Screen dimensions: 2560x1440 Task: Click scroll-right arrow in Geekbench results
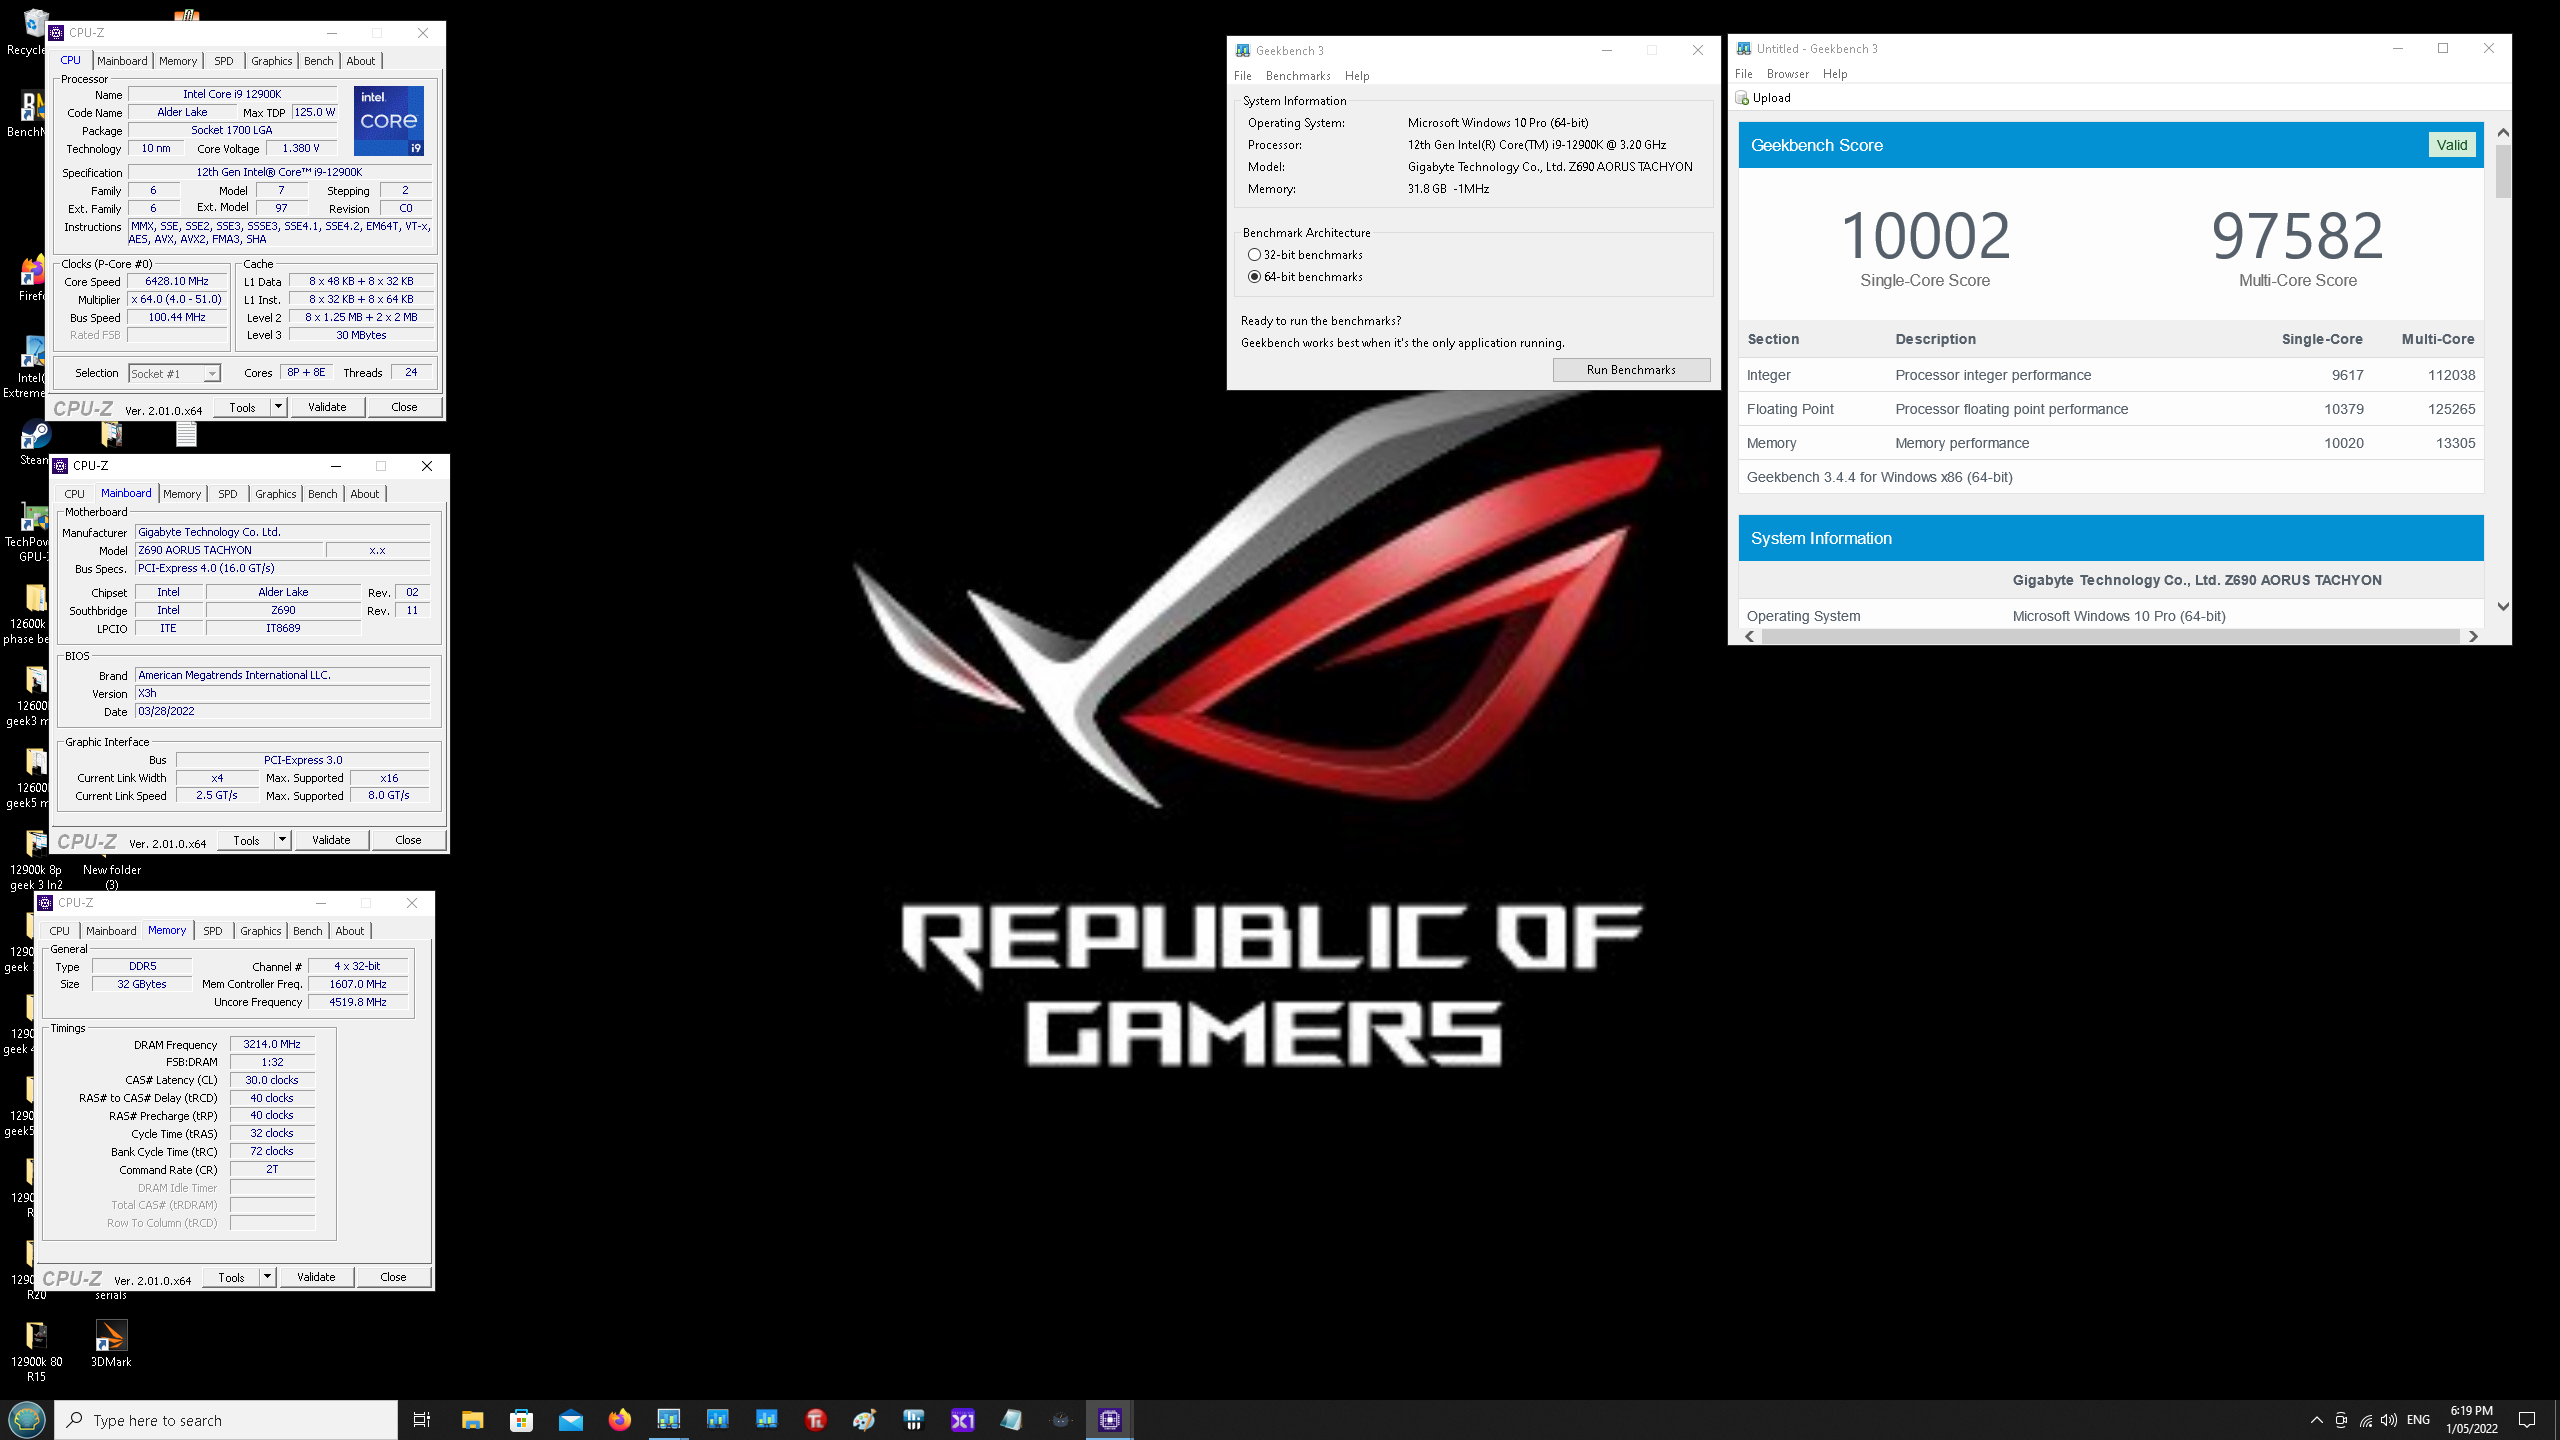[2473, 636]
